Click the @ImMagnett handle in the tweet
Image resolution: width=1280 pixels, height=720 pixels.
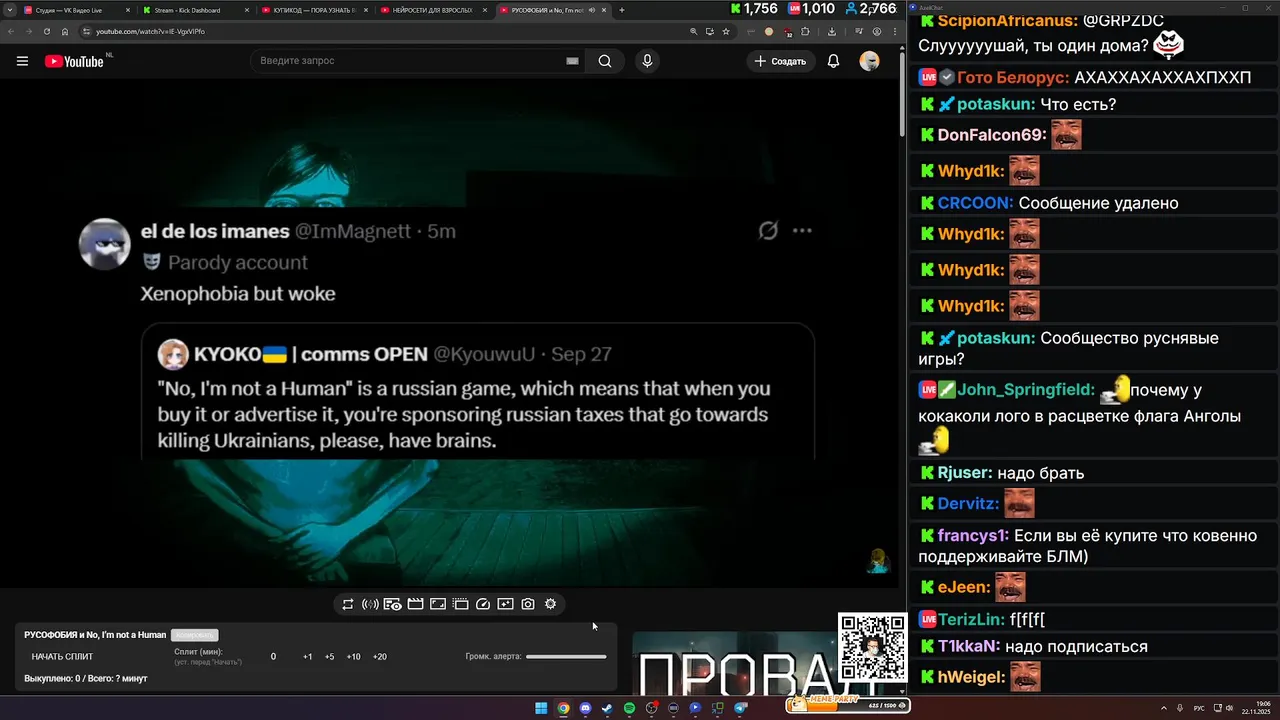(x=352, y=231)
